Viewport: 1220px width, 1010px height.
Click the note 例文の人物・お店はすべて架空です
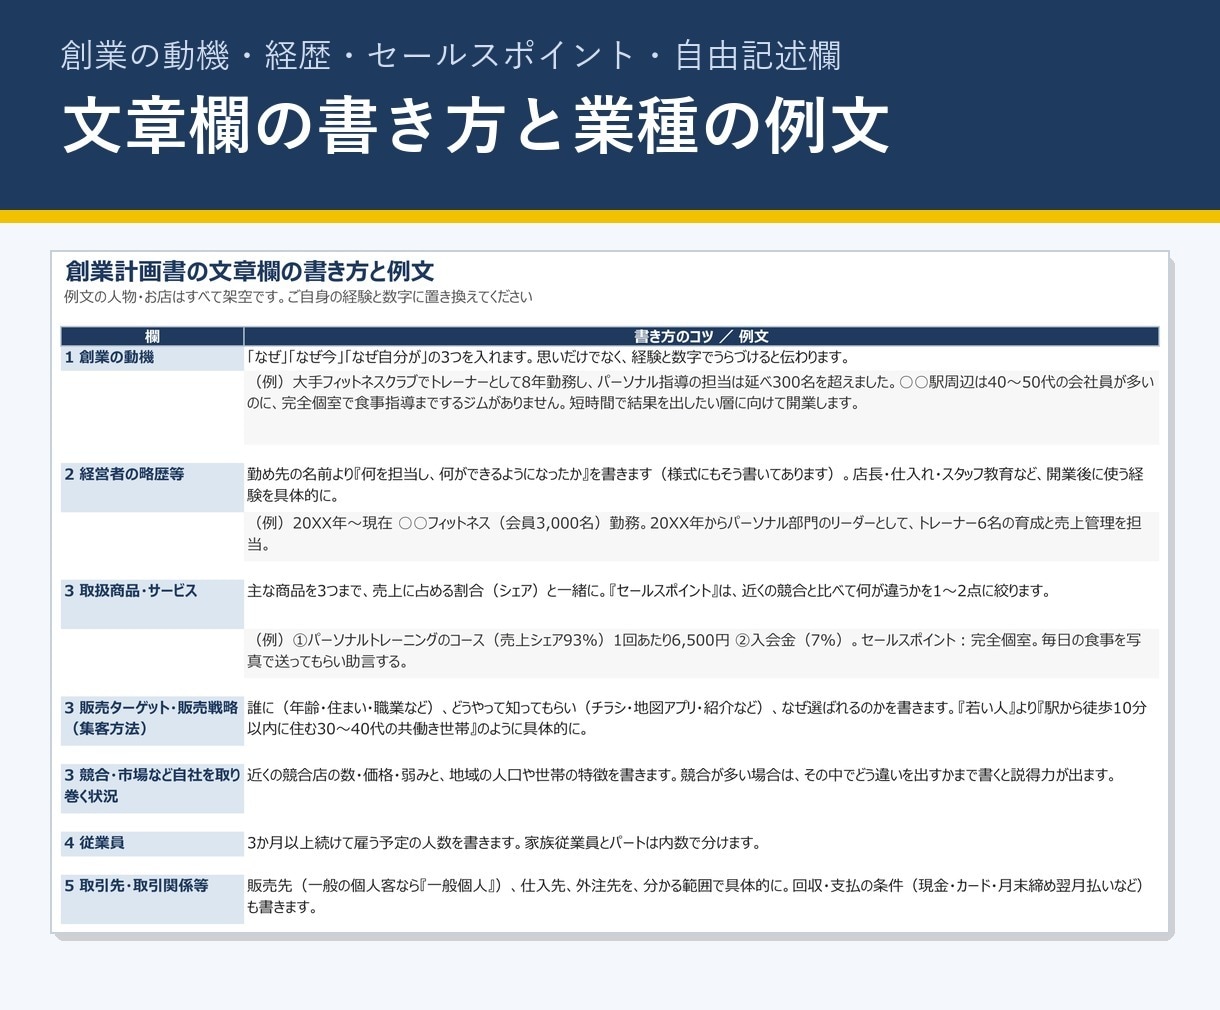298,297
